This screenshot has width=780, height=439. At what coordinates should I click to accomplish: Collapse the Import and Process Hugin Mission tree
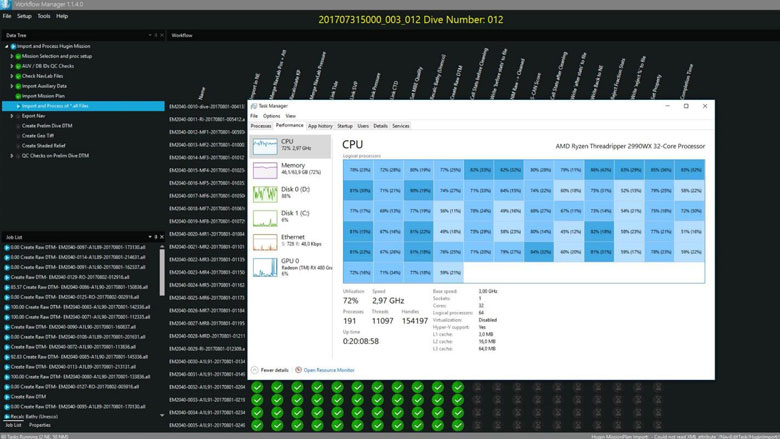5,46
